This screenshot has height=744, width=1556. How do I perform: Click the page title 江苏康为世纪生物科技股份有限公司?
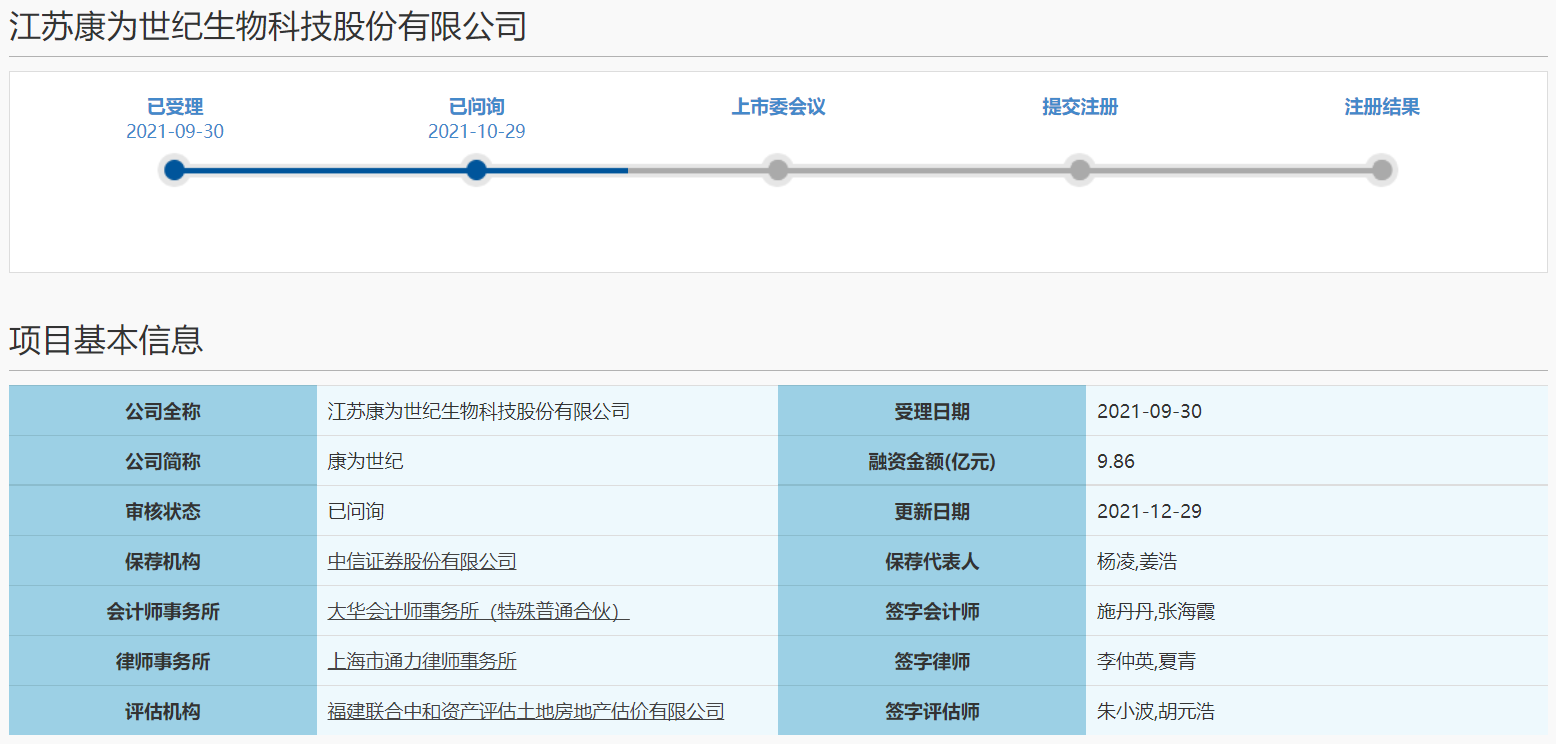[268, 27]
